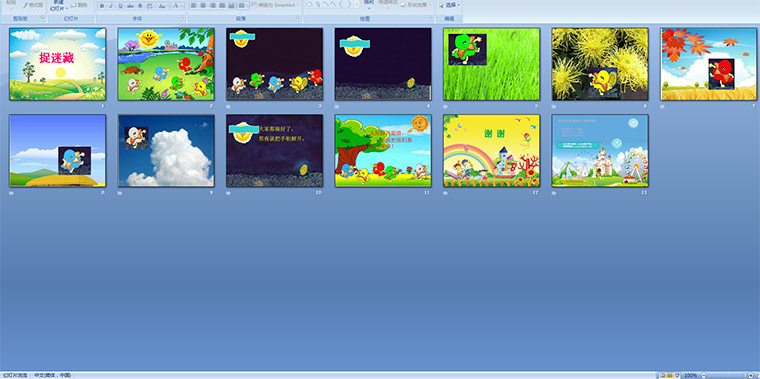
Task: Expand the Convert to SmartArt dropdown
Action: click(297, 5)
